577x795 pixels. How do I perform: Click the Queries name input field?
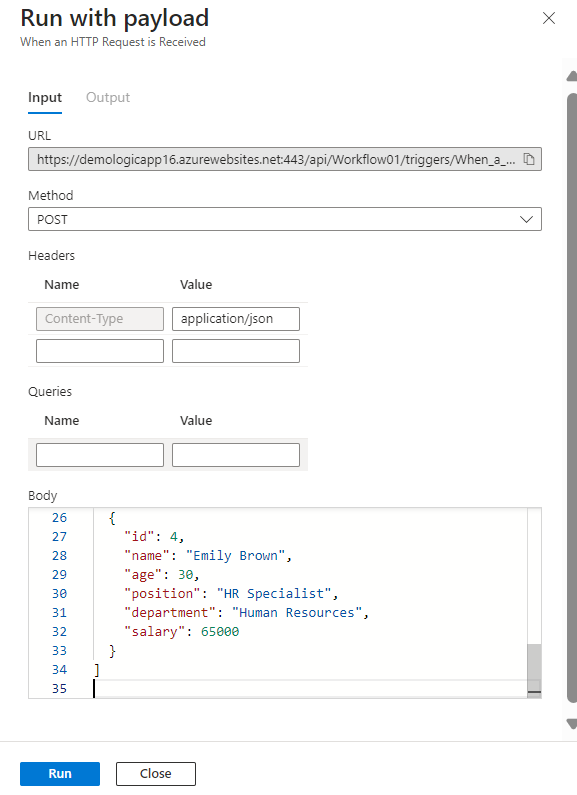100,455
